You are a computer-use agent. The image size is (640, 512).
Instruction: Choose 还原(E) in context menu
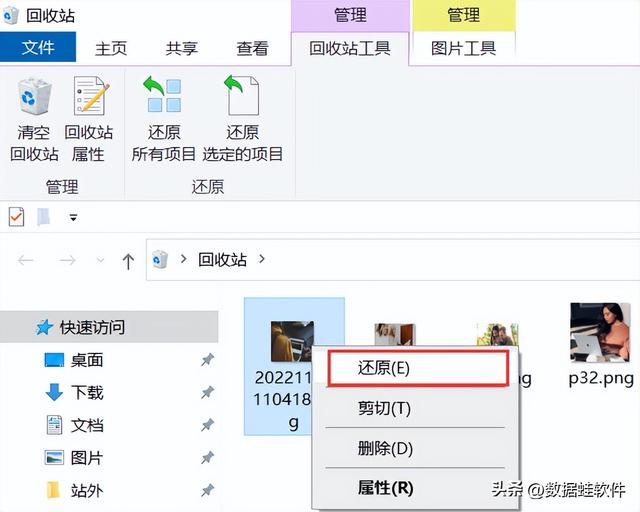click(418, 368)
